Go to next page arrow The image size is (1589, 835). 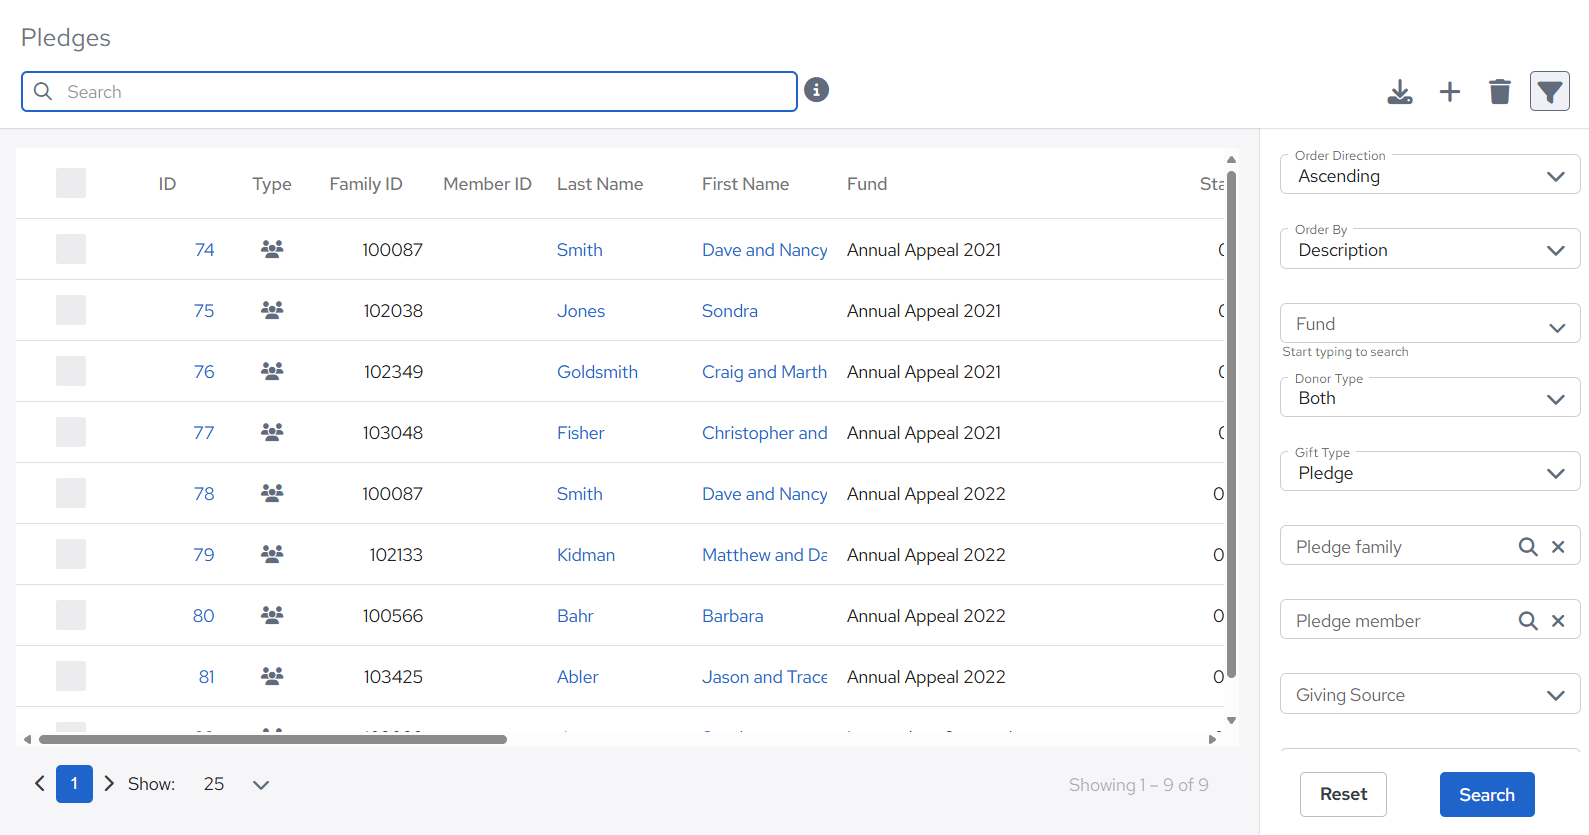[109, 784]
